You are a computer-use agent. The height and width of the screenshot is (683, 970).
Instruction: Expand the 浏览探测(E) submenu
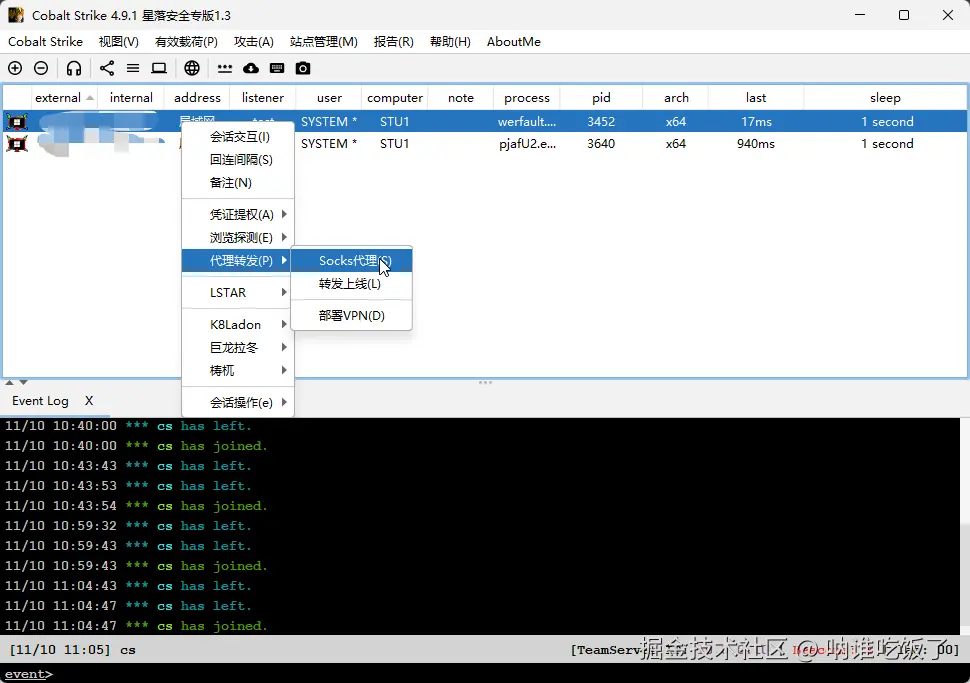[x=238, y=237]
